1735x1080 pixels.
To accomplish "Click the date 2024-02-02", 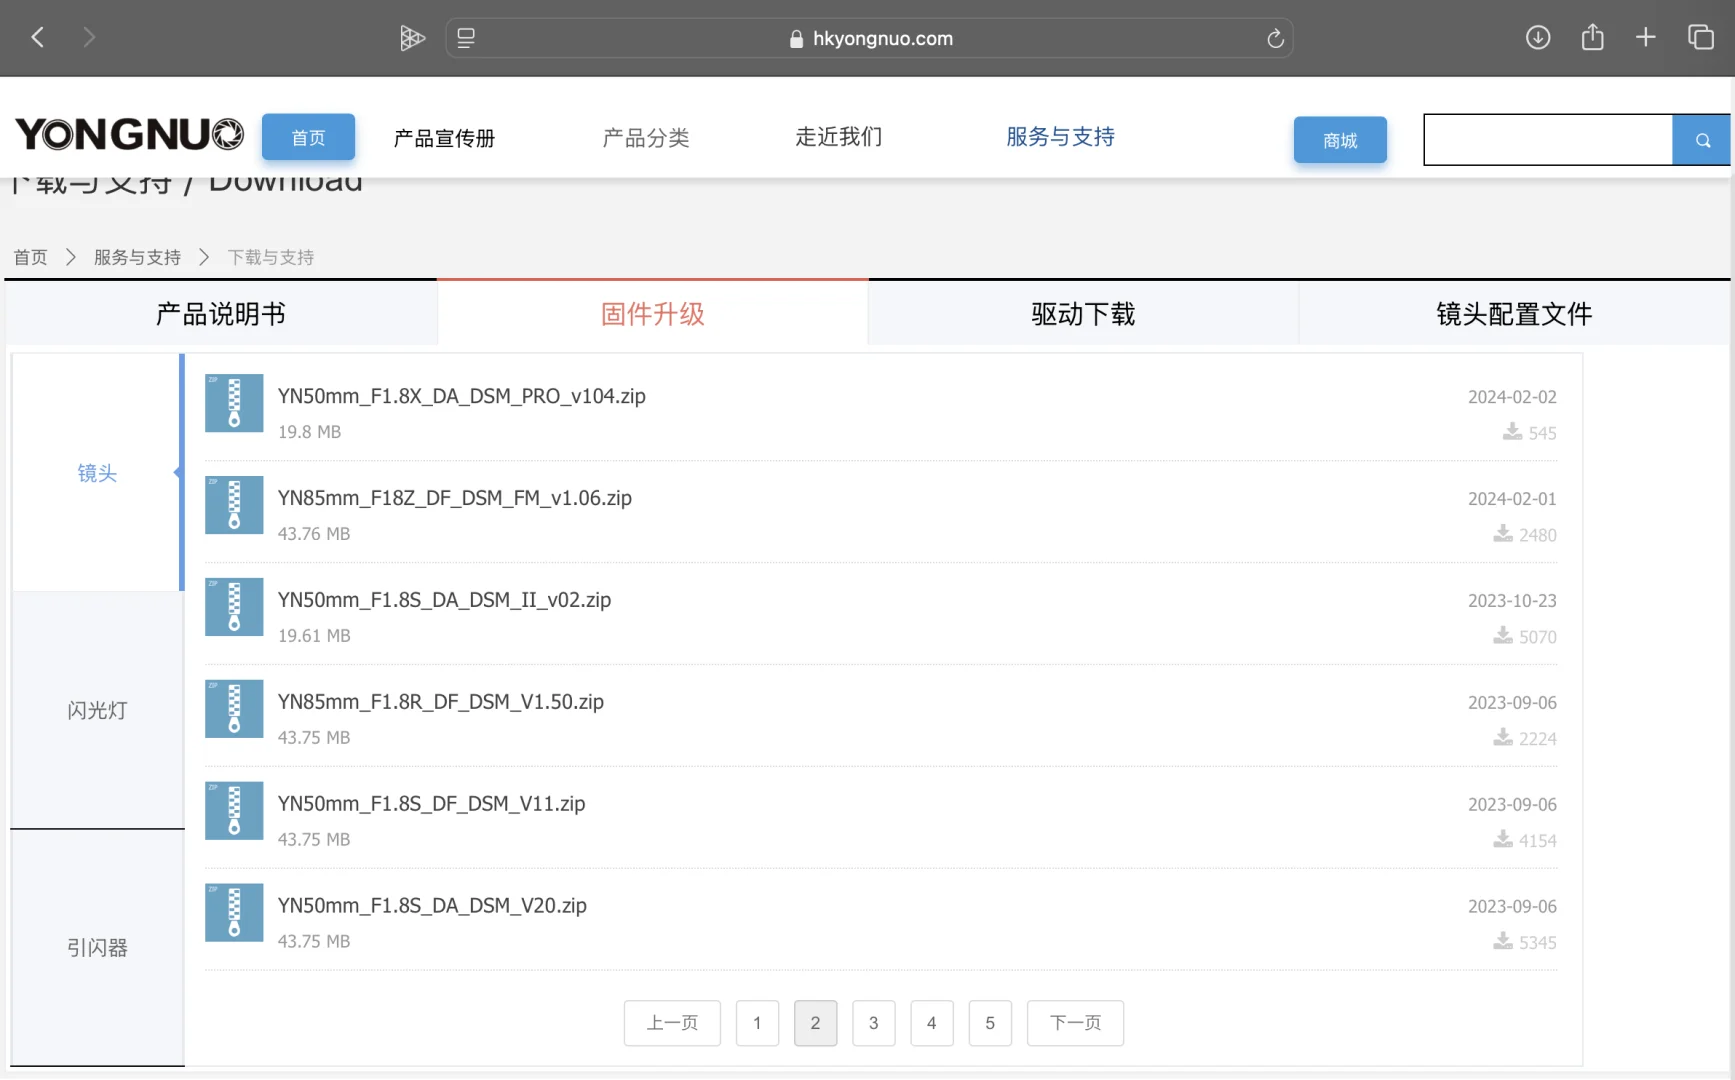I will point(1512,397).
